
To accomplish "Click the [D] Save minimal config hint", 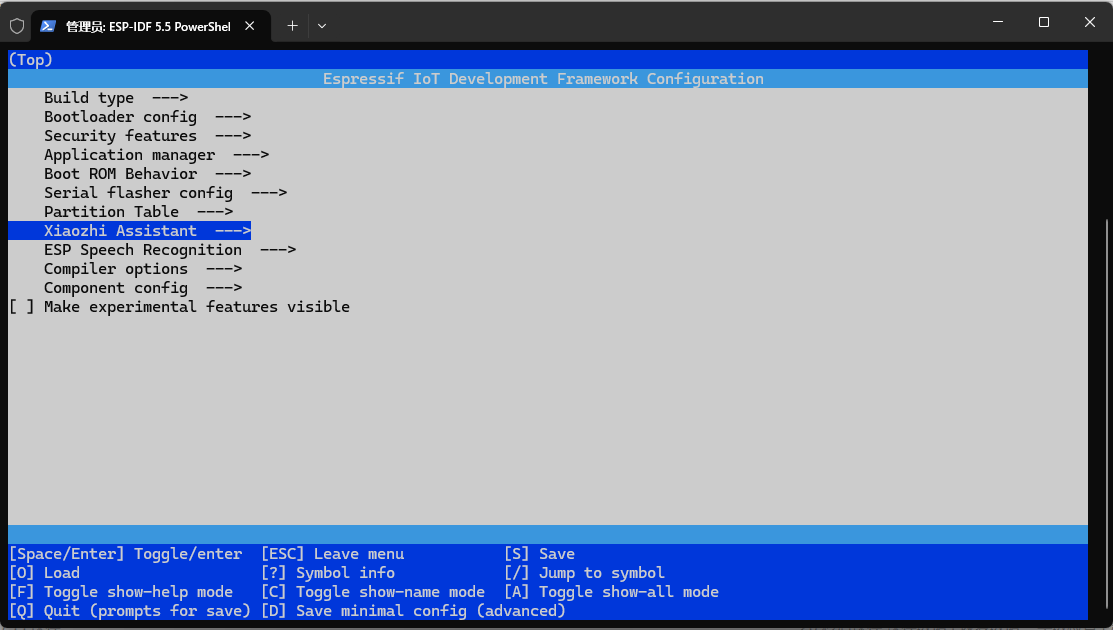I will [x=413, y=611].
